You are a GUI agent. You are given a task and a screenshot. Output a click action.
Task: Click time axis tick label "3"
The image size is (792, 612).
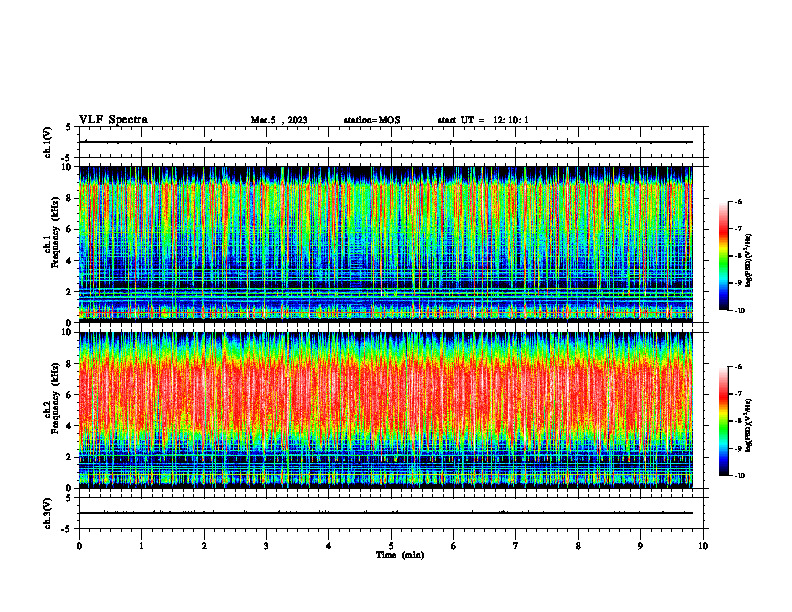[x=266, y=546]
